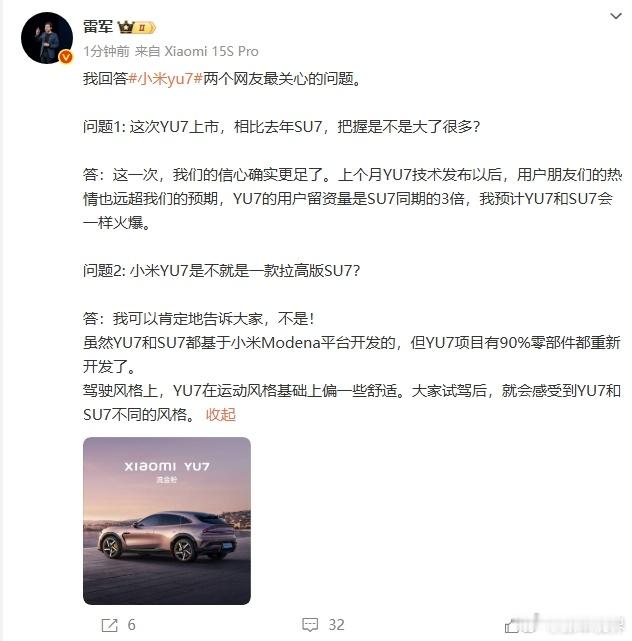This screenshot has width=632, height=641.
Task: Click the repost share icon
Action: point(110,625)
